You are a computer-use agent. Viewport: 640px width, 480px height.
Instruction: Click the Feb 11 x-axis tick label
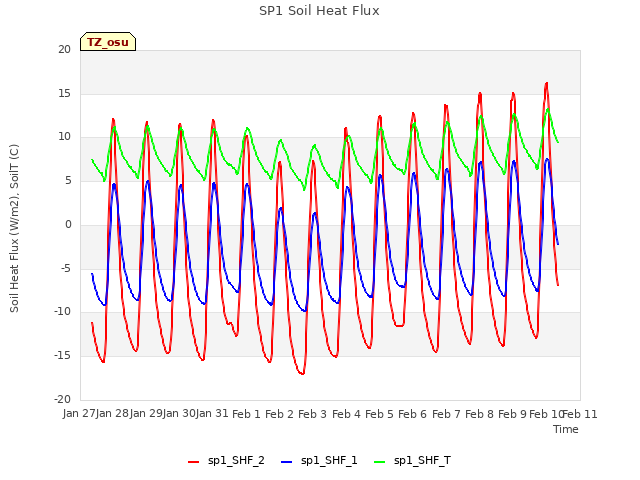[x=580, y=414]
